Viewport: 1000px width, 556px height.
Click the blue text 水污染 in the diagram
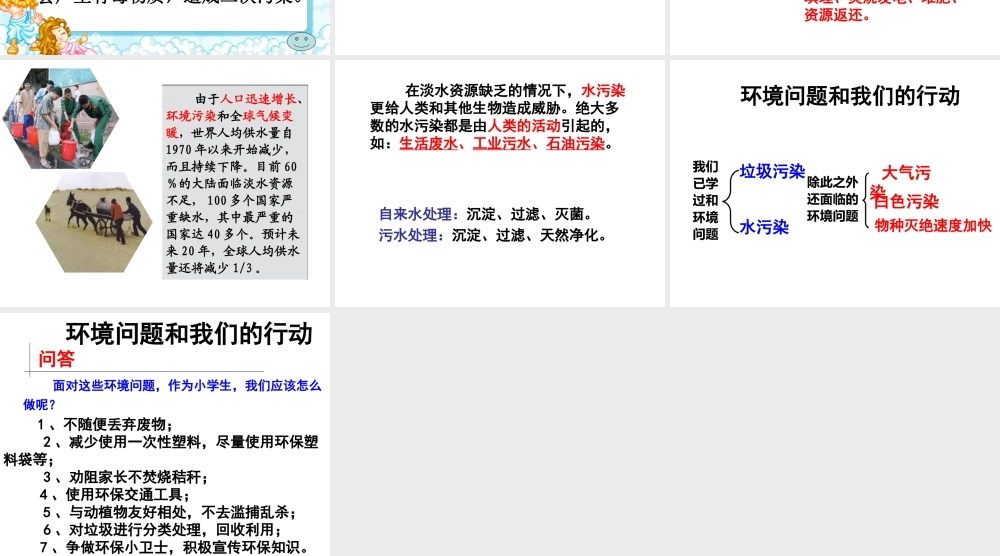(764, 227)
